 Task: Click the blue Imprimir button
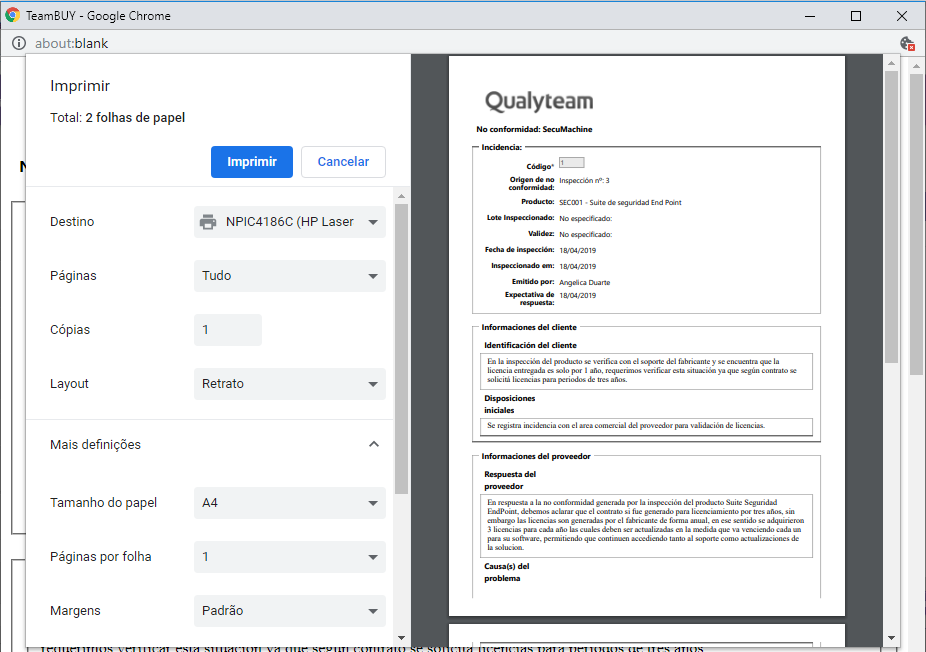click(x=252, y=162)
